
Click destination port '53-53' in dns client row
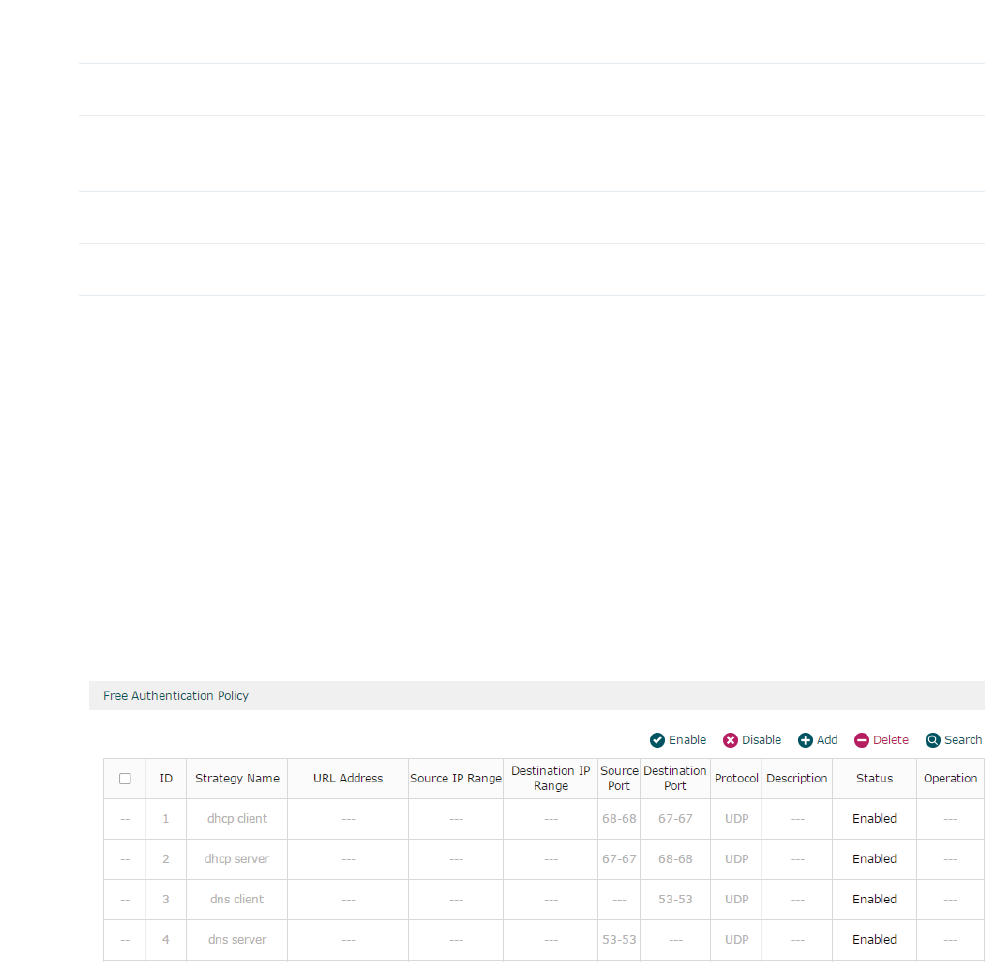(675, 899)
